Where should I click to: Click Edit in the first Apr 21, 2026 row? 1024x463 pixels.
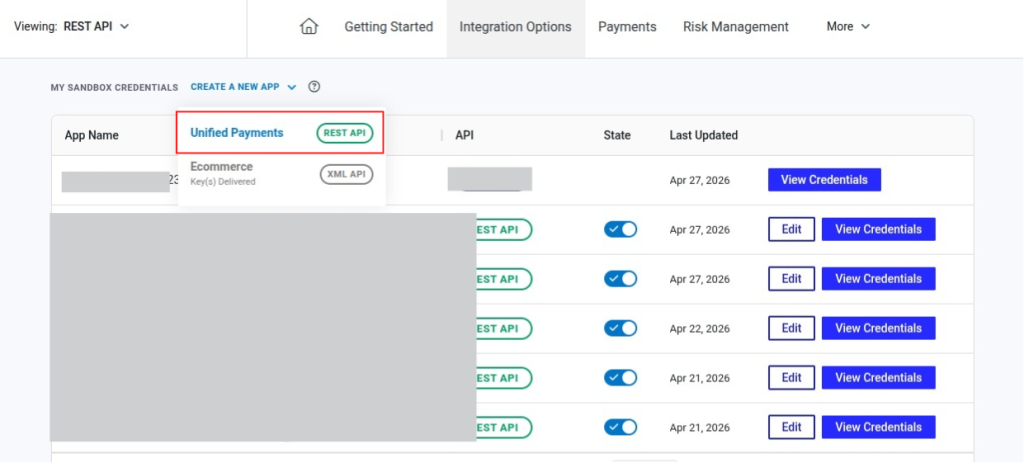tap(792, 378)
